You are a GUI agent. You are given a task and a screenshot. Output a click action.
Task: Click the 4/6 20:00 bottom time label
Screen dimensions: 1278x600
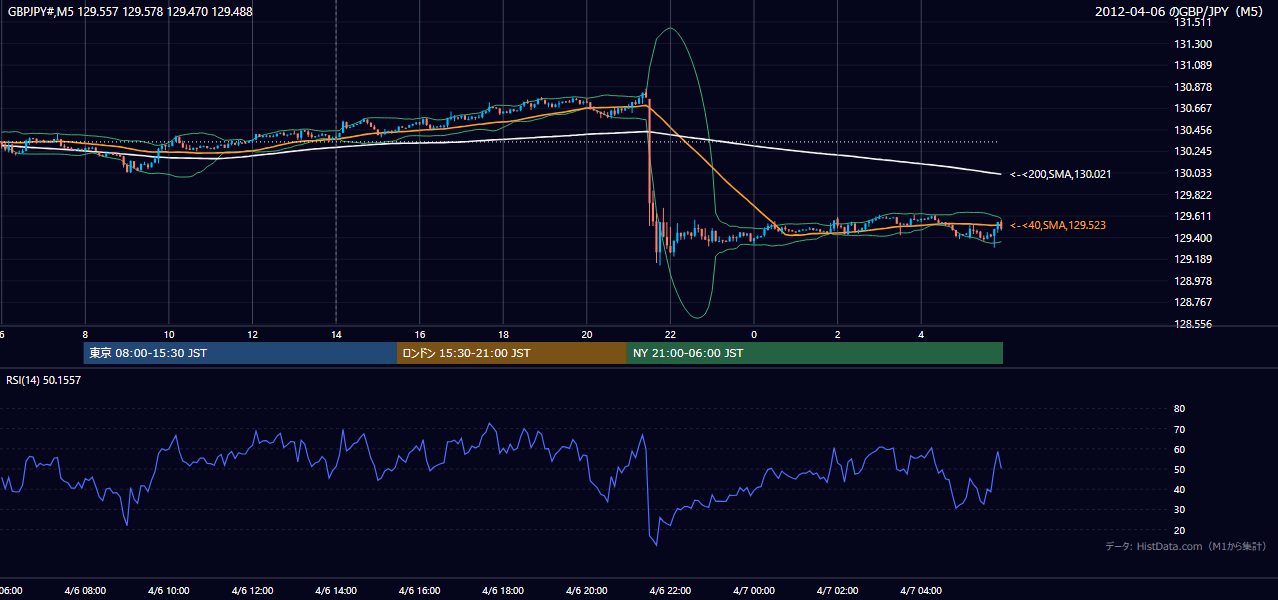tap(587, 591)
